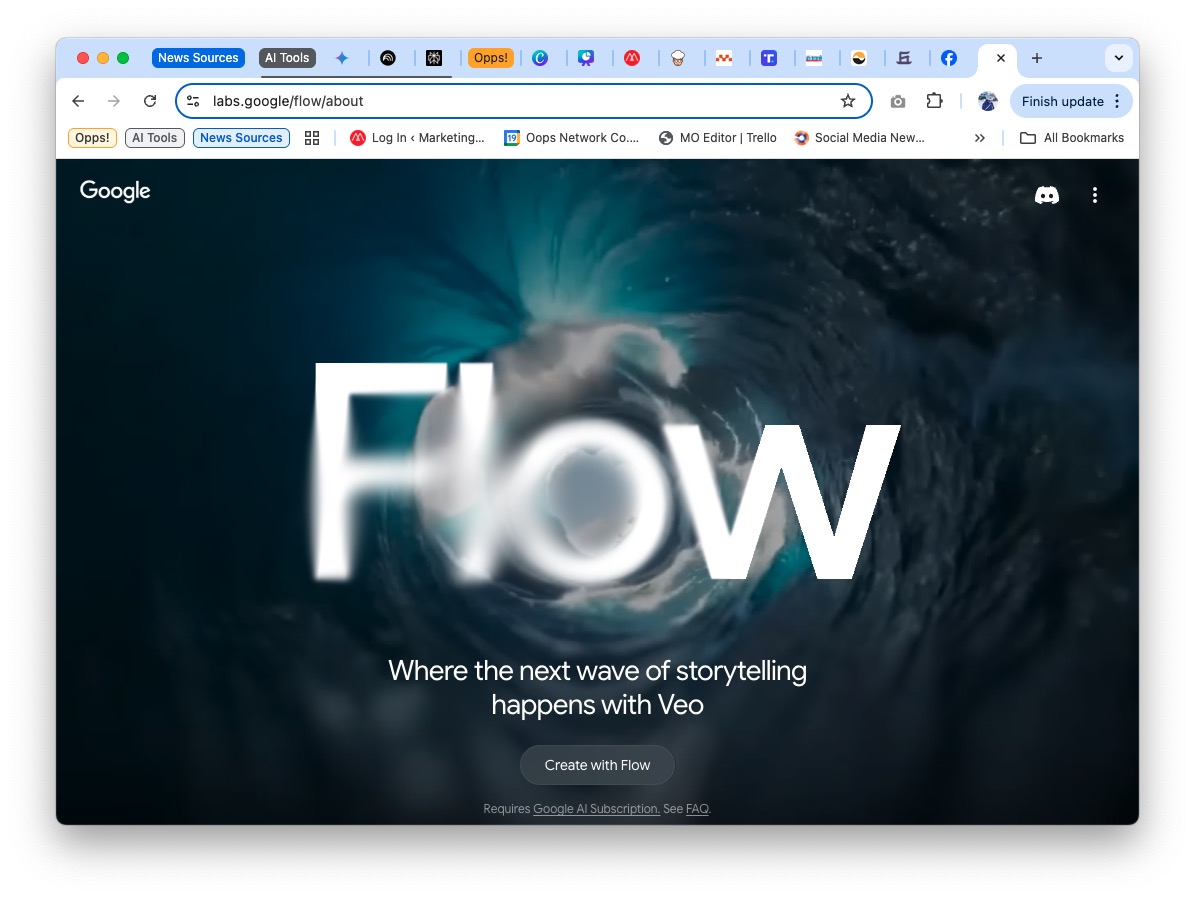The height and width of the screenshot is (899, 1195).
Task: Go back to the previous page
Action: 78,101
